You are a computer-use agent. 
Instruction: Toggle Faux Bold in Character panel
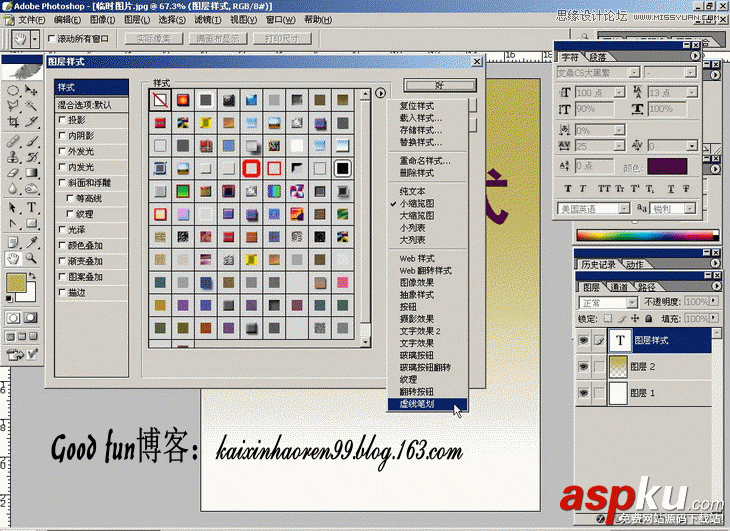[568, 188]
